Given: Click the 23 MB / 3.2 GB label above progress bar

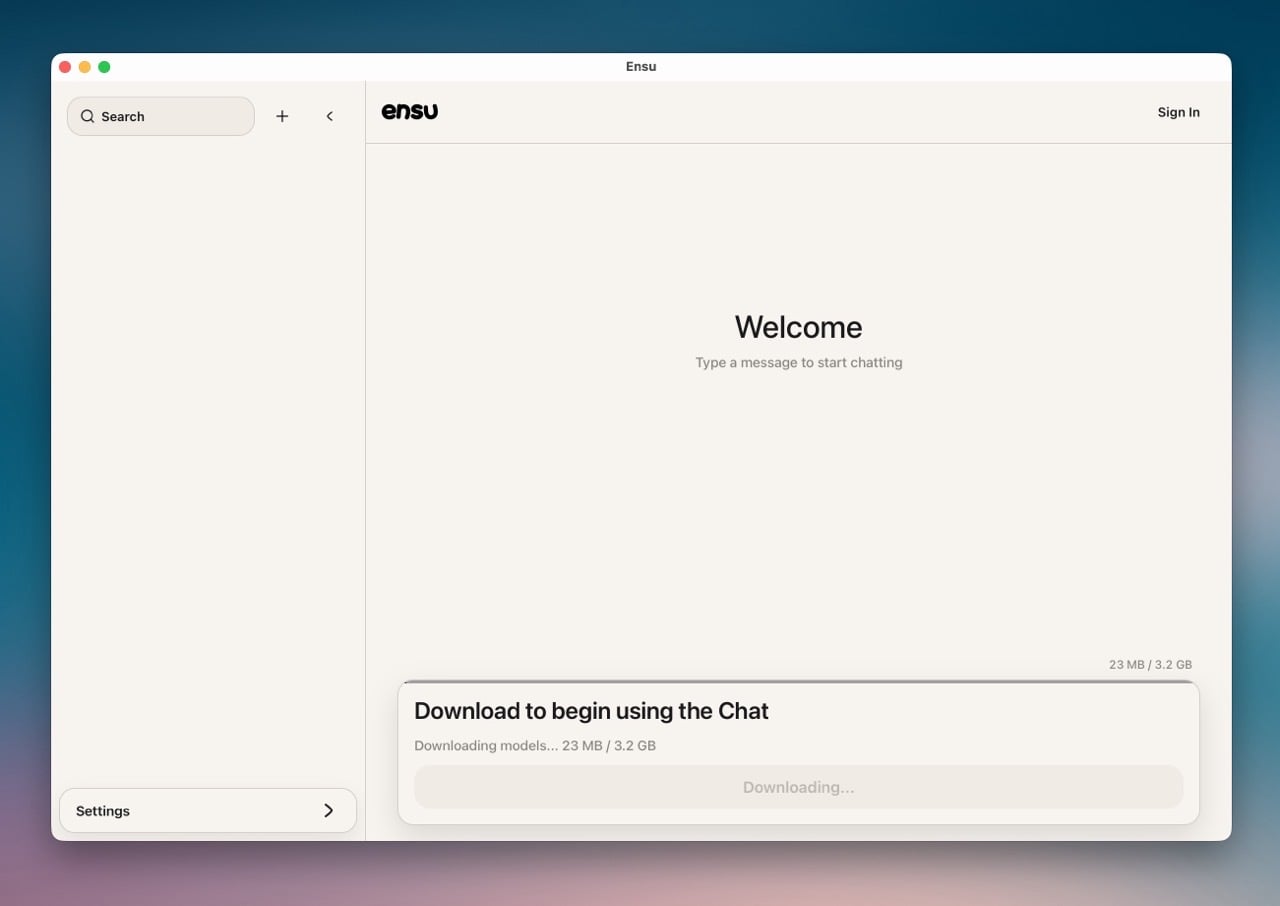Looking at the screenshot, I should tap(1150, 665).
